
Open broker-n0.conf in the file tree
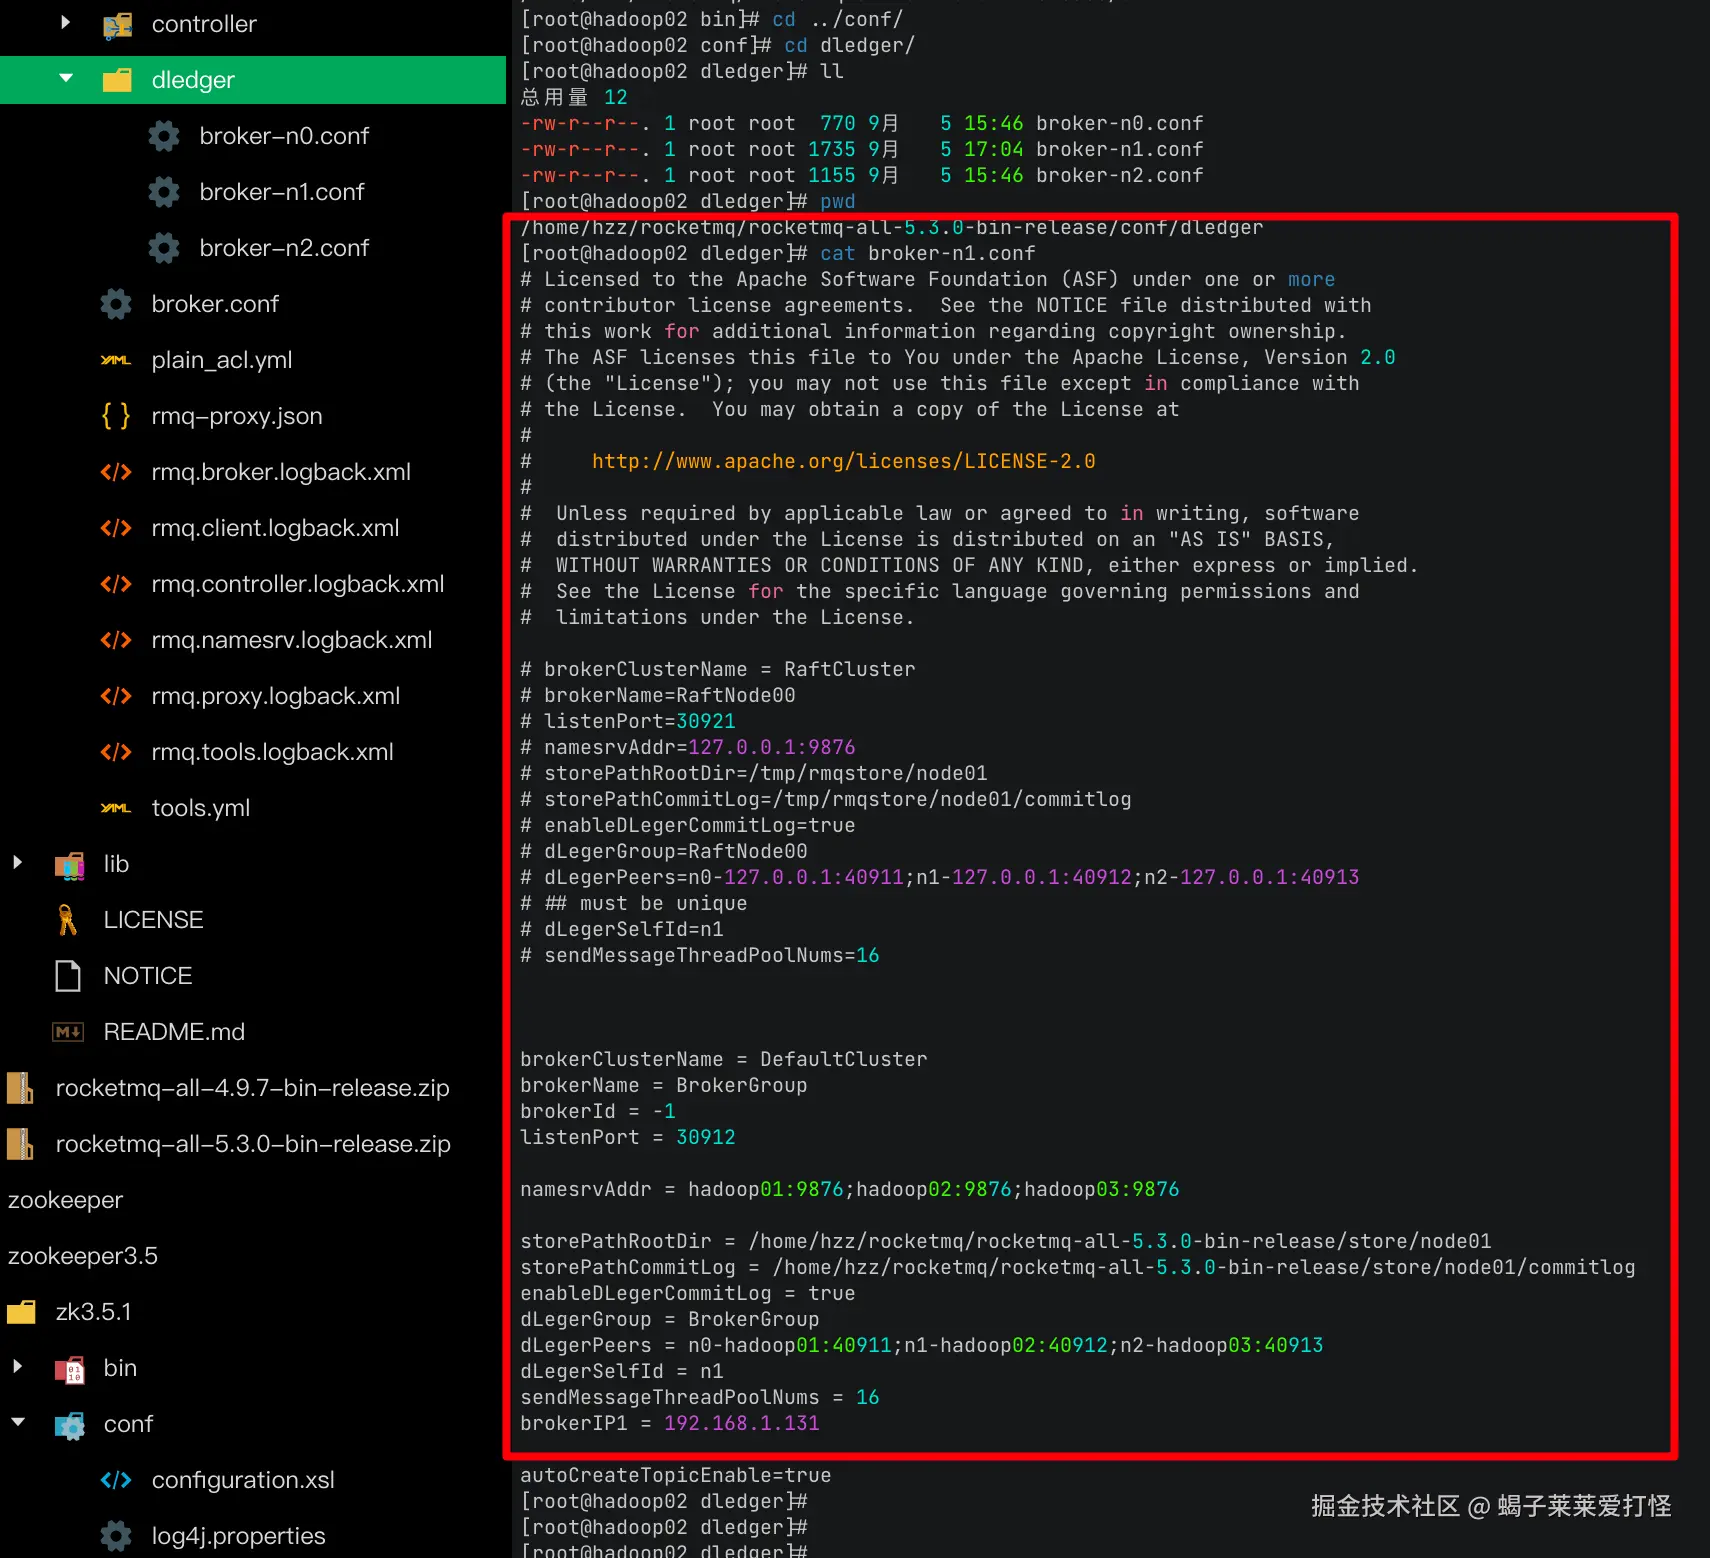coord(284,136)
